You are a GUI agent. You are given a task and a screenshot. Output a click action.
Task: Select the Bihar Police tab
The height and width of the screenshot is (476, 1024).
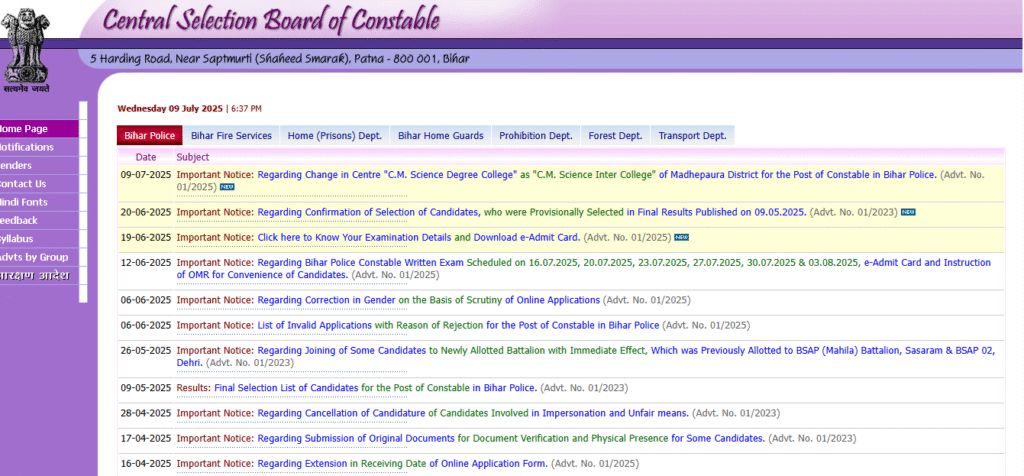click(x=150, y=136)
